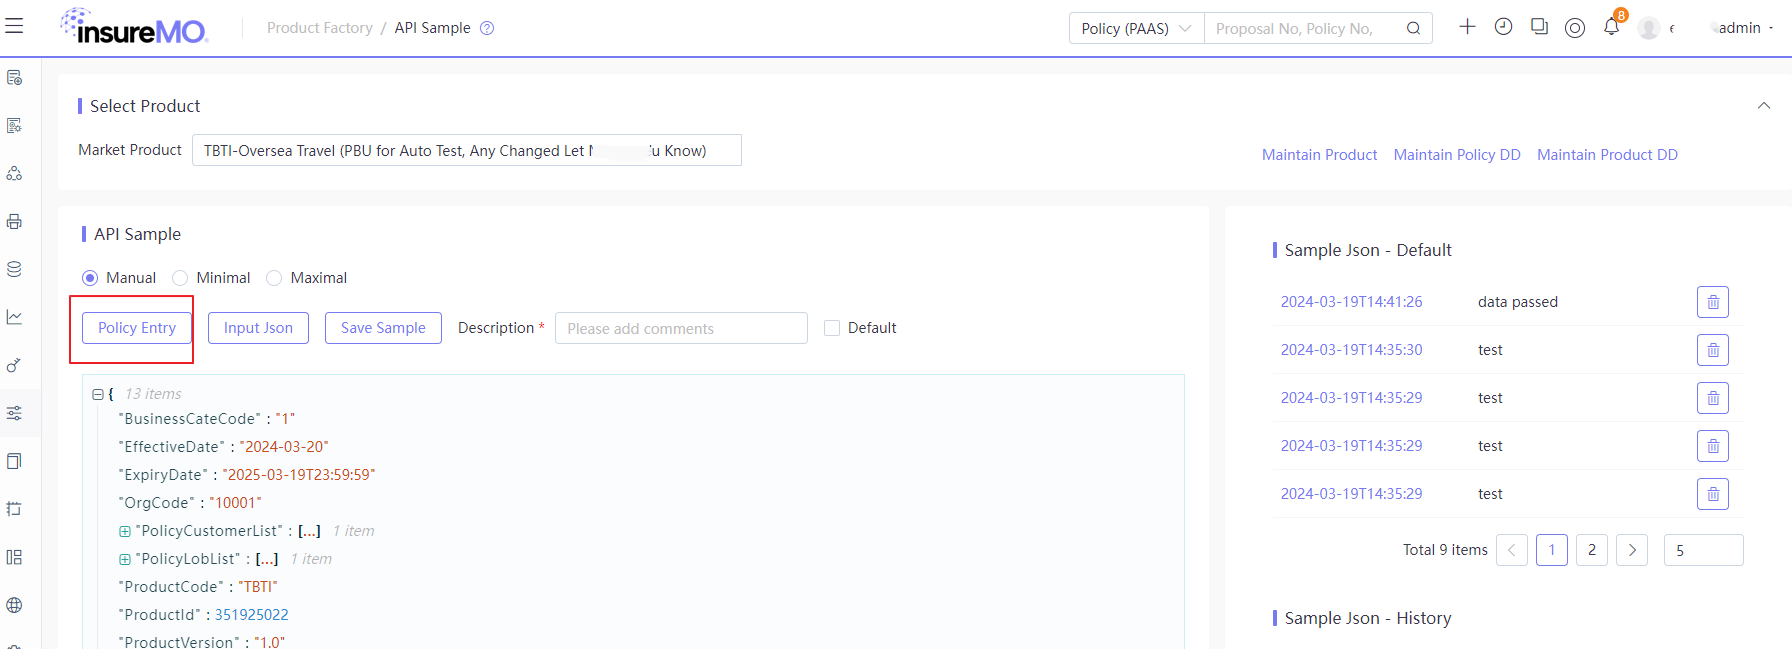Open the sidebar globe icon
Viewport: 1792px width, 649px height.
point(14,605)
